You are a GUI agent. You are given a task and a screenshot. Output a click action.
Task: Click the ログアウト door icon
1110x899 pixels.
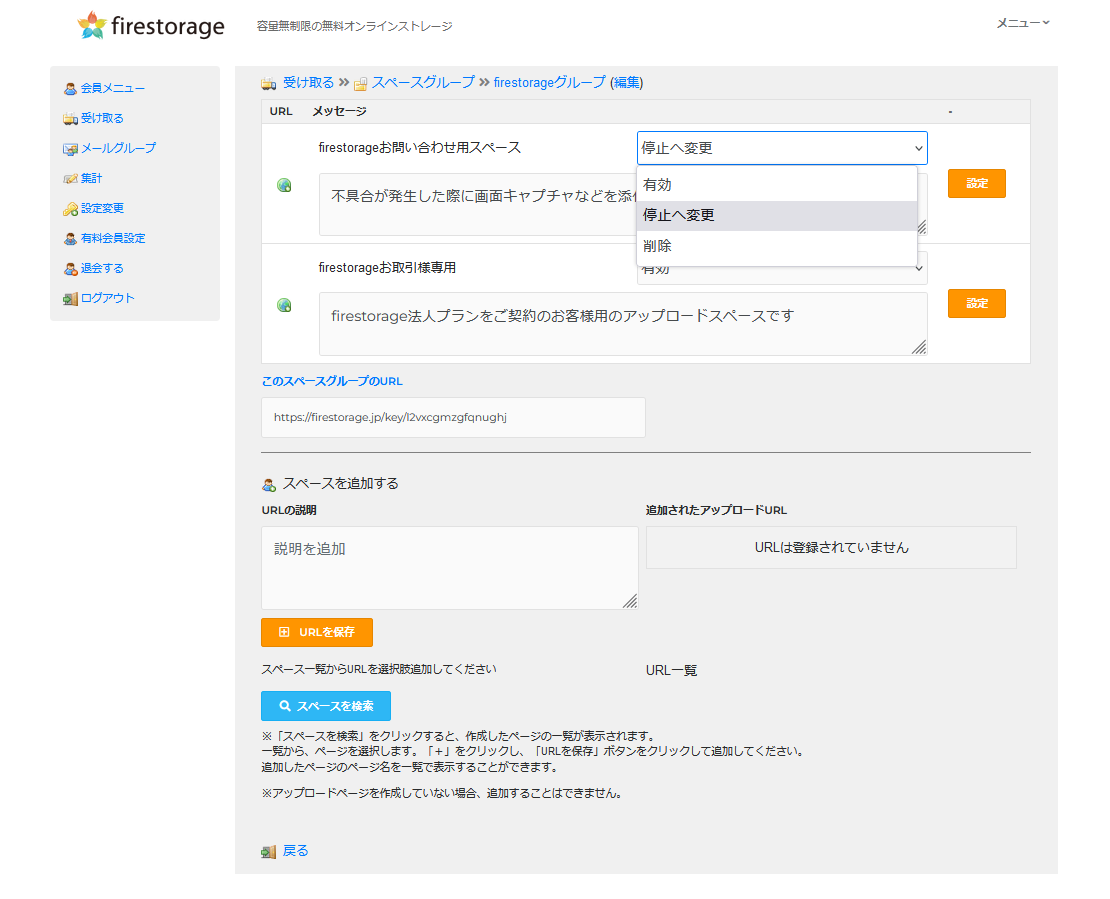point(70,299)
